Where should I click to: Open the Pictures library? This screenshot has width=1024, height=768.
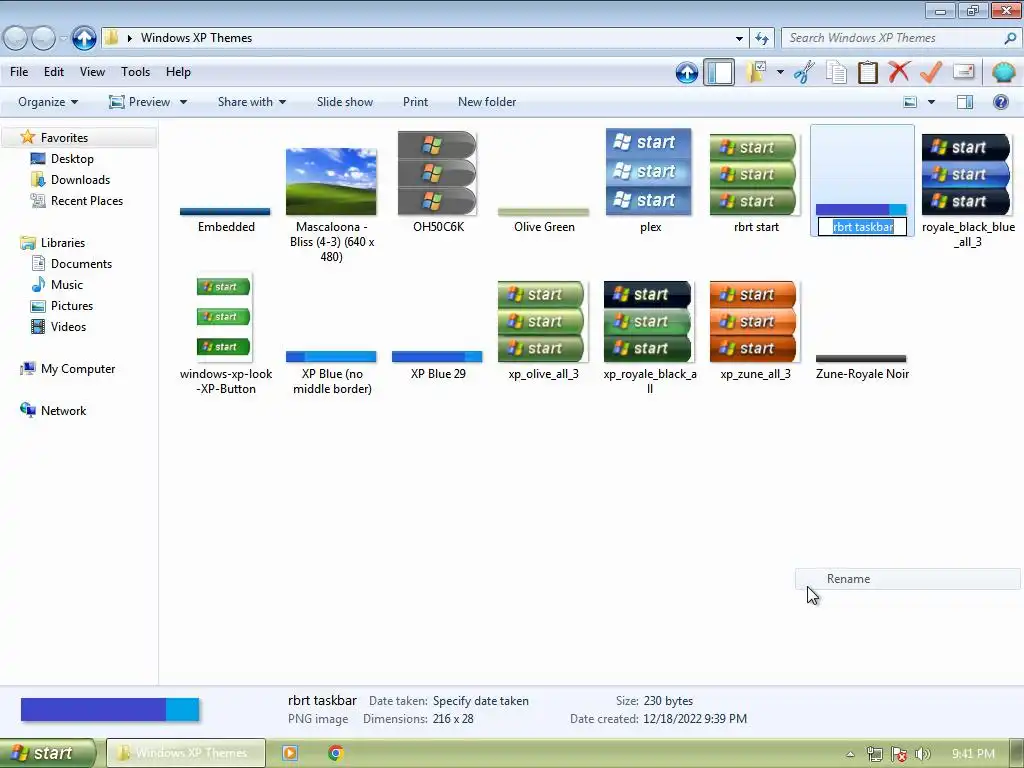click(72, 306)
